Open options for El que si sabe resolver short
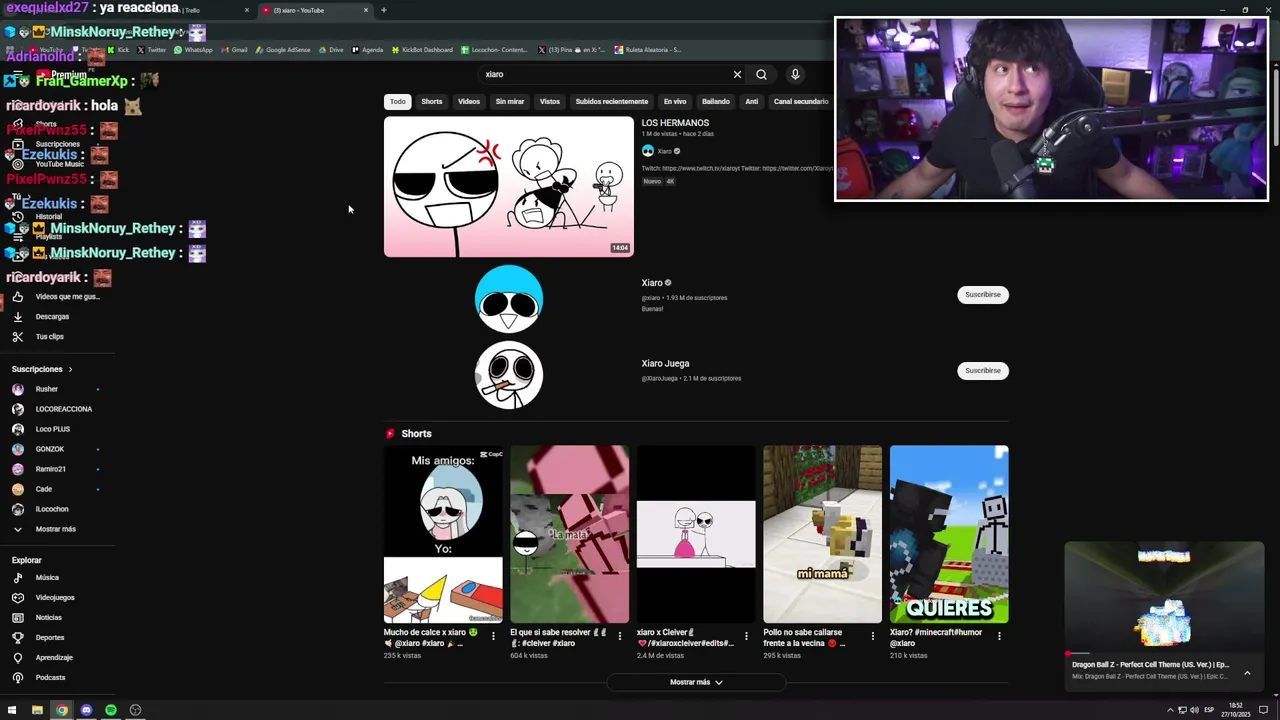 (620, 636)
